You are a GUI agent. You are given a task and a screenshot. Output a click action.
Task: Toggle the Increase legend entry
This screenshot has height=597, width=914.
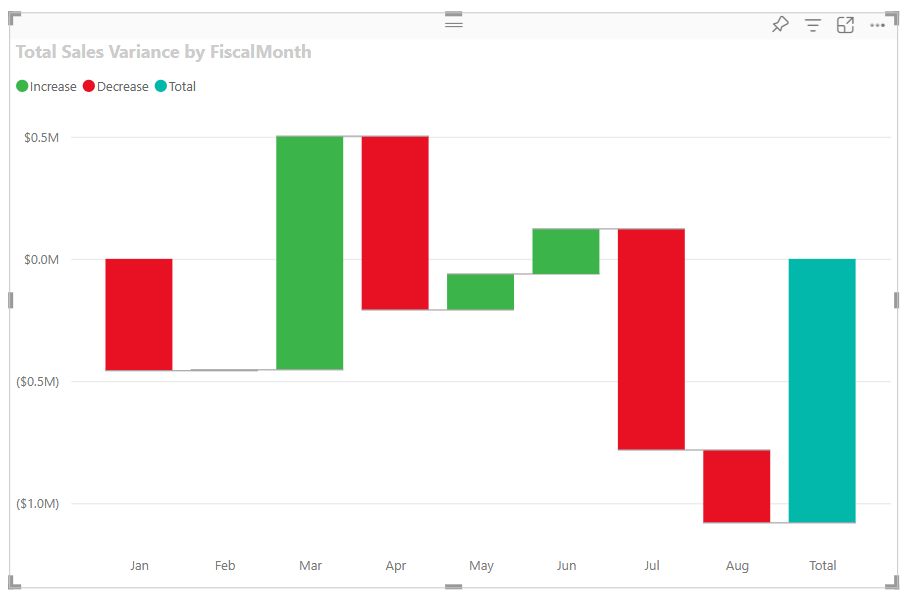click(46, 86)
